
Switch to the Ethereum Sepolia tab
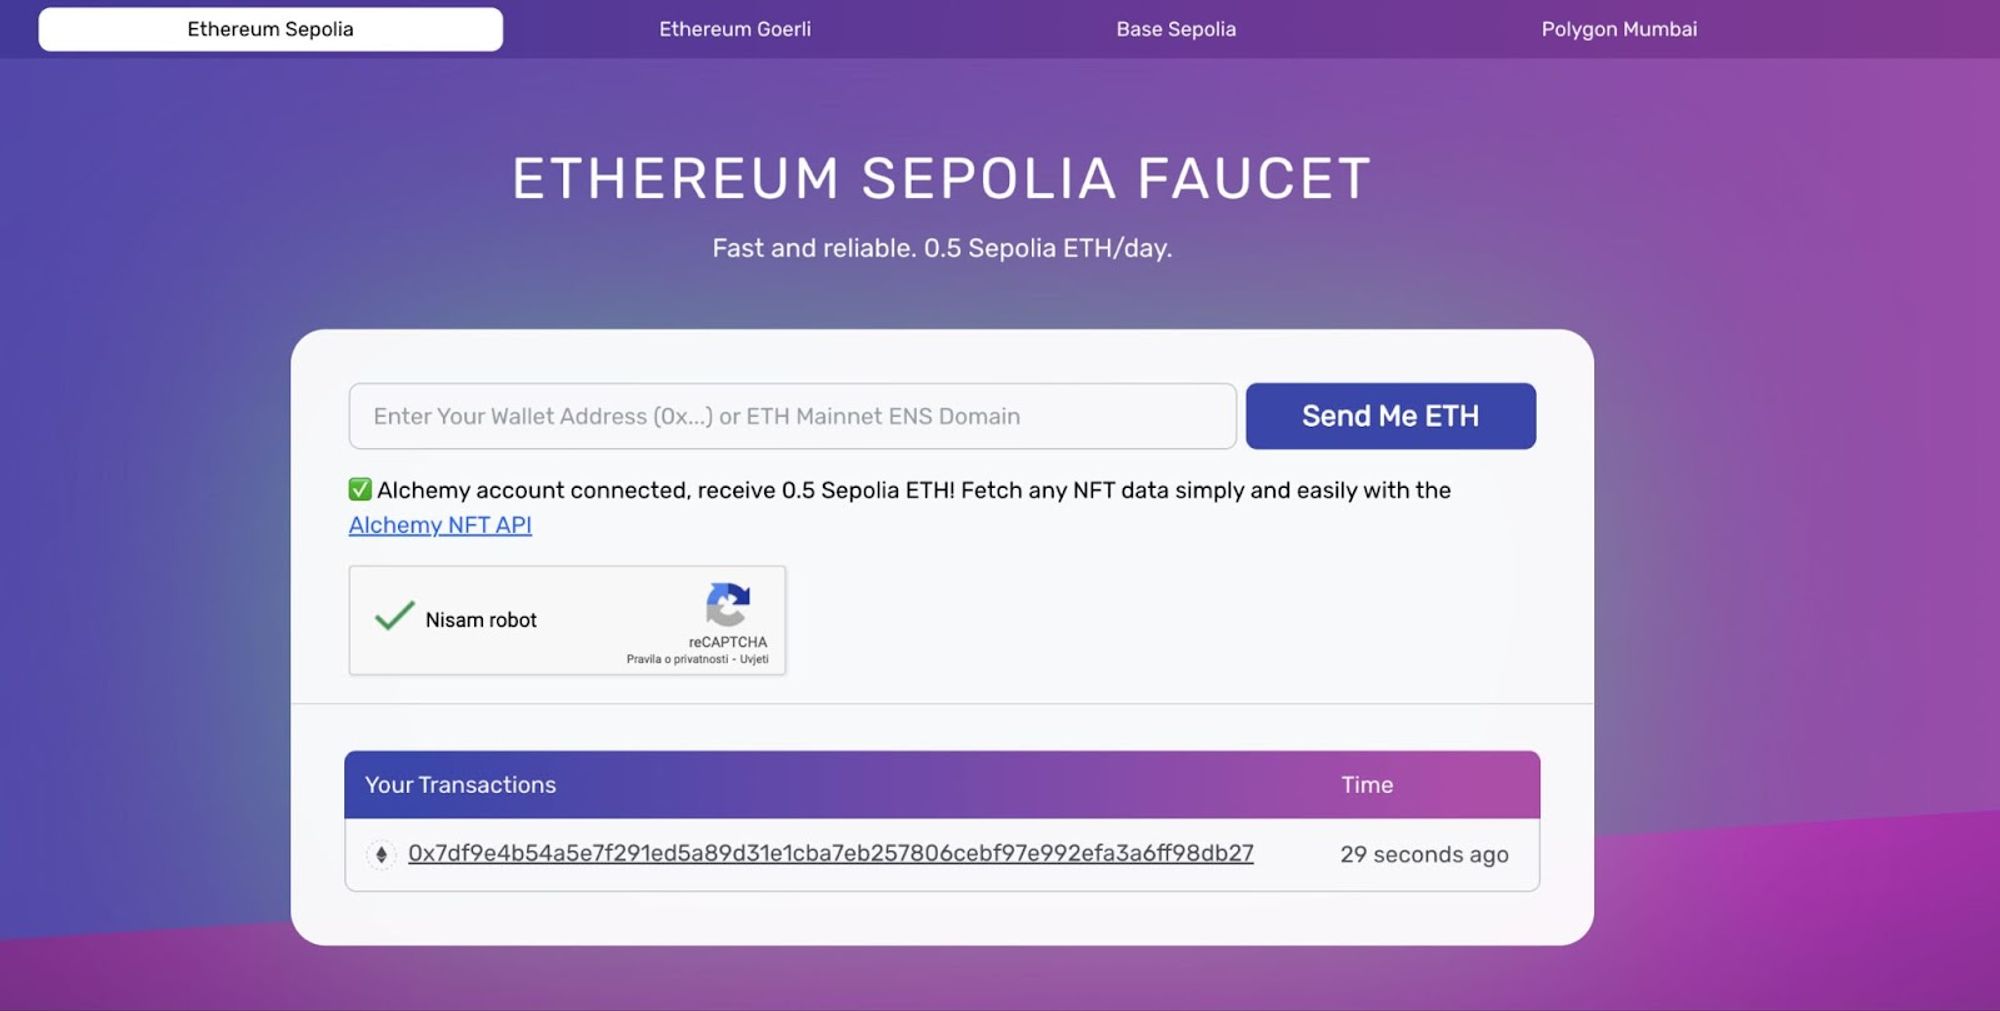[270, 29]
